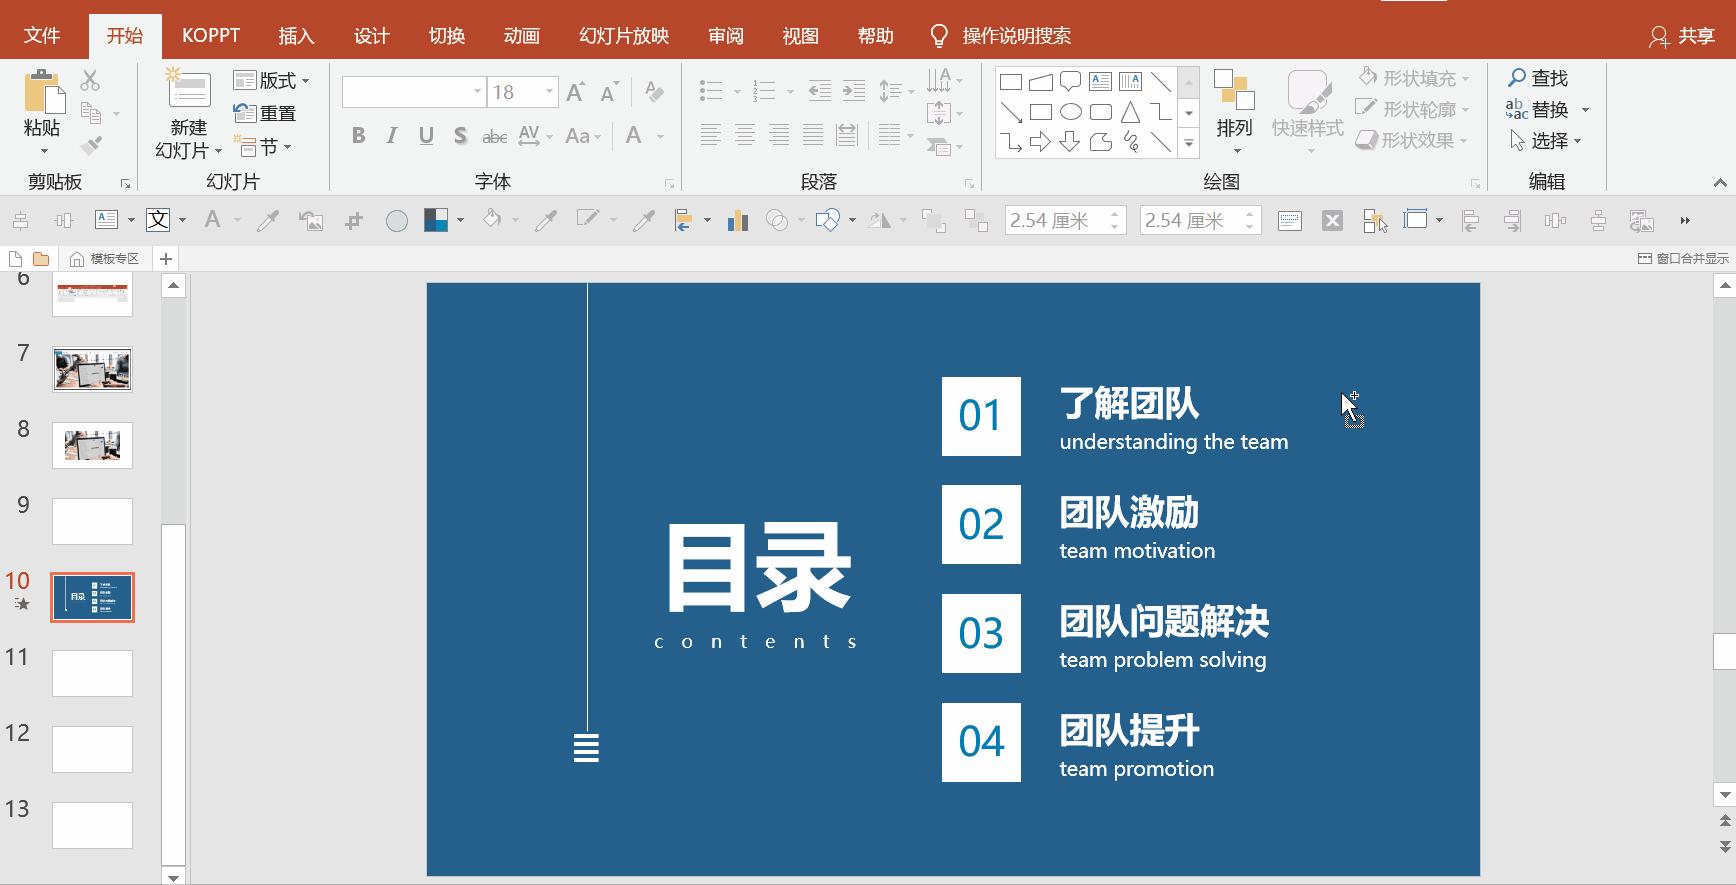Open the 文件 file tab
1736x885 pixels.
tap(42, 36)
